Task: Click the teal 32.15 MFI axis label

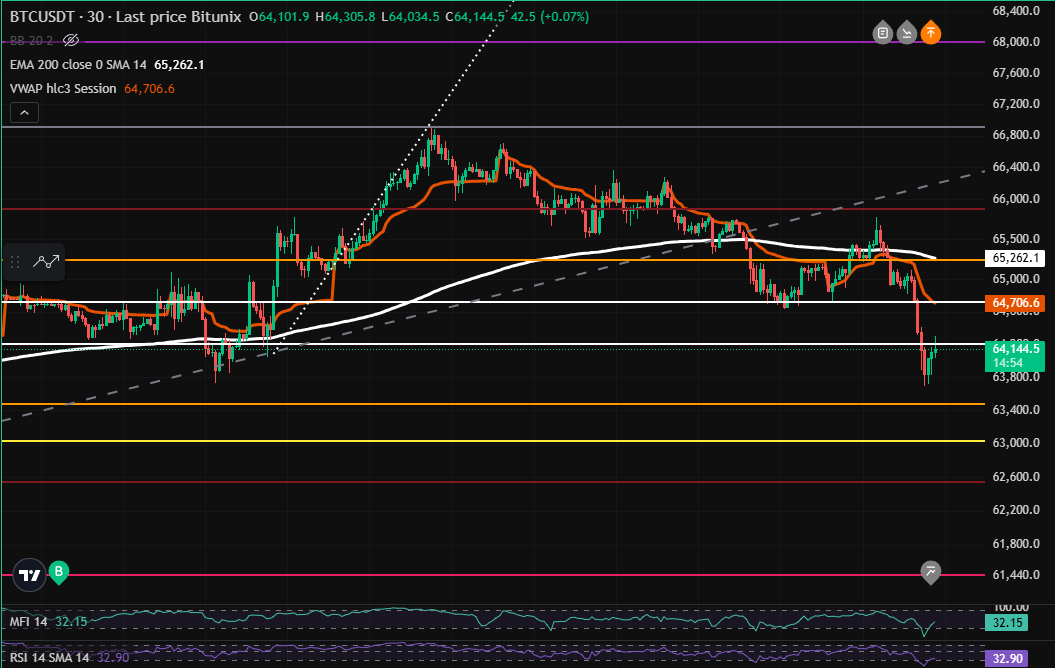Action: [1007, 623]
